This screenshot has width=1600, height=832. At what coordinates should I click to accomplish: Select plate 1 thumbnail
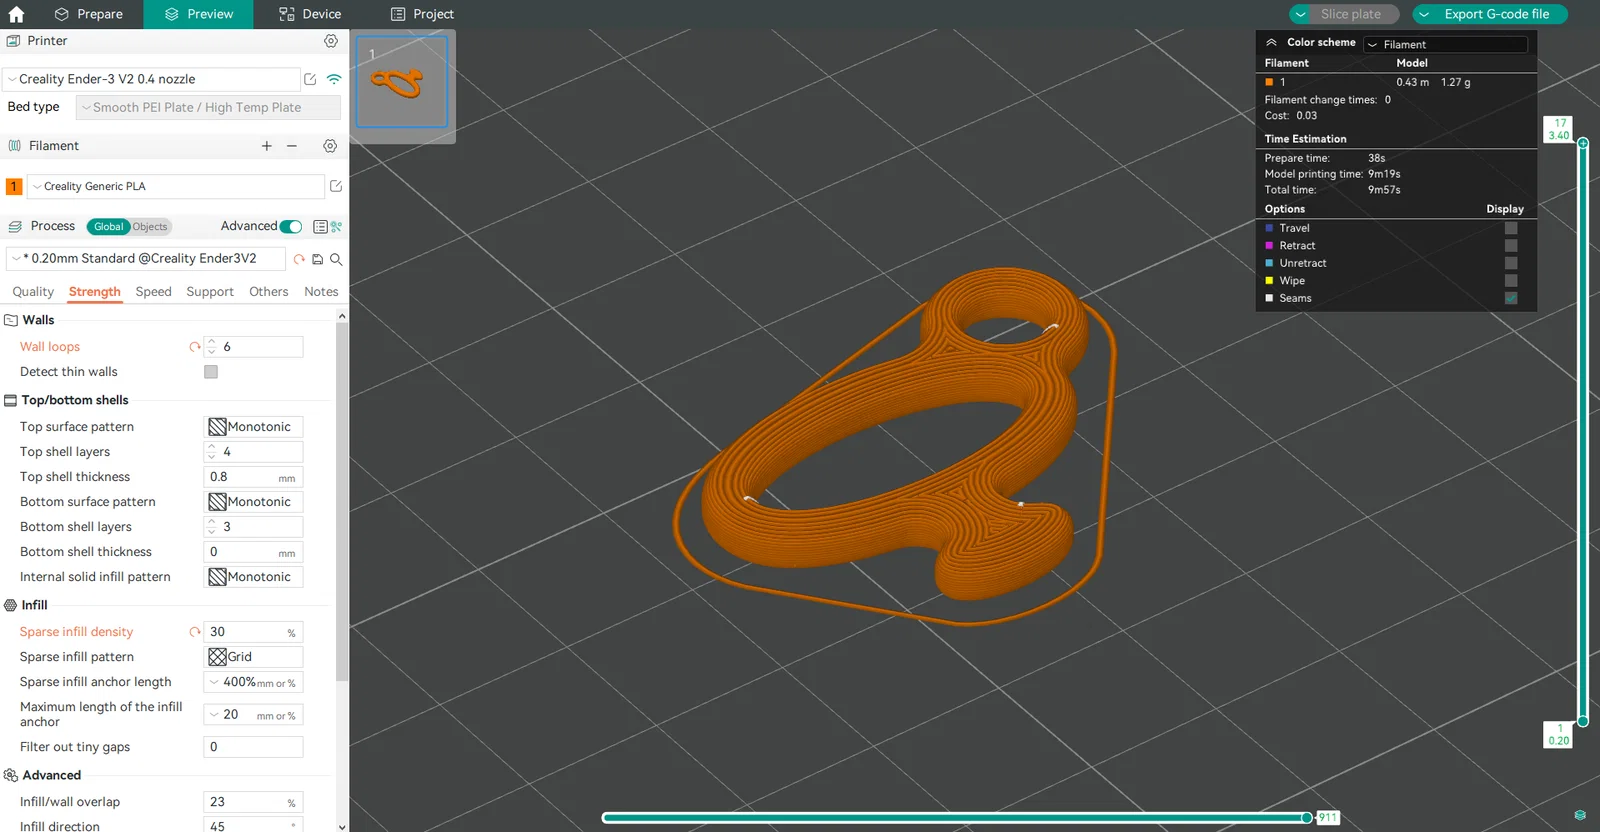coord(402,82)
